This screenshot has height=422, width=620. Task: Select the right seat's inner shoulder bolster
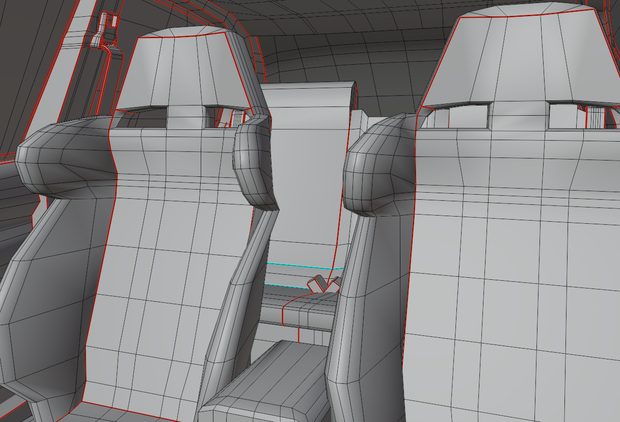(x=378, y=164)
